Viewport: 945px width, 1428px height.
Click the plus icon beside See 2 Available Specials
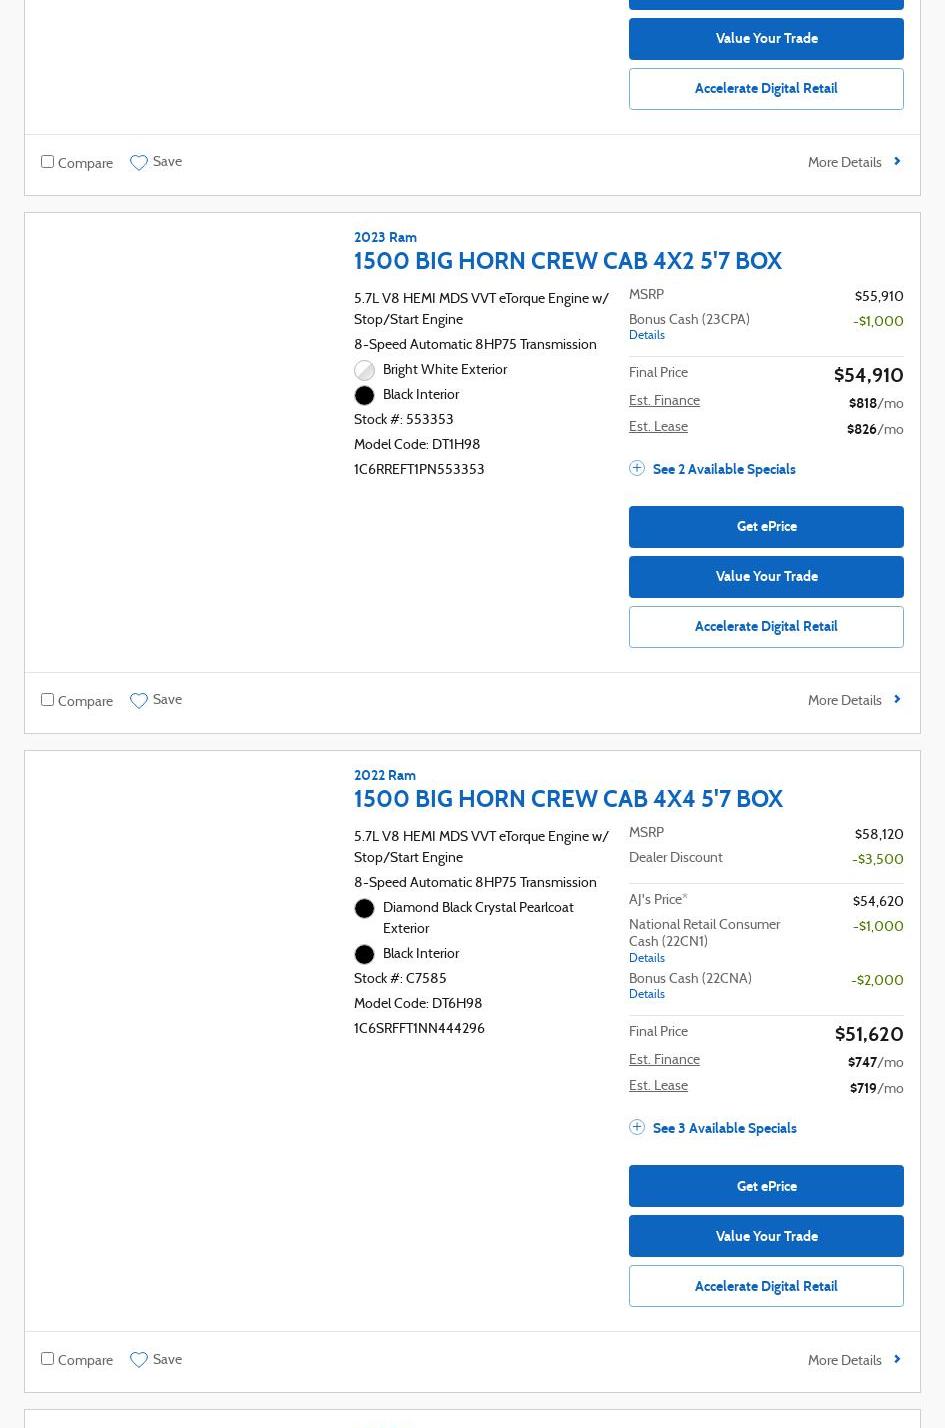(x=637, y=468)
